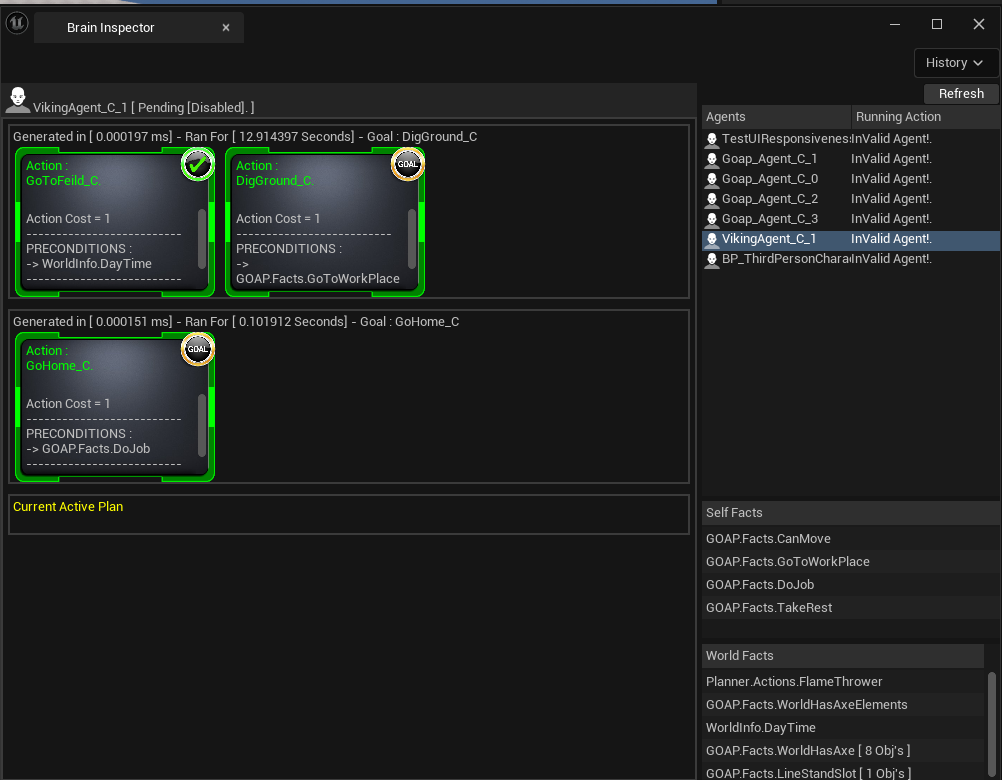This screenshot has height=780, width=1002.
Task: Click the Unreal Engine logo icon
Action: tap(17, 24)
